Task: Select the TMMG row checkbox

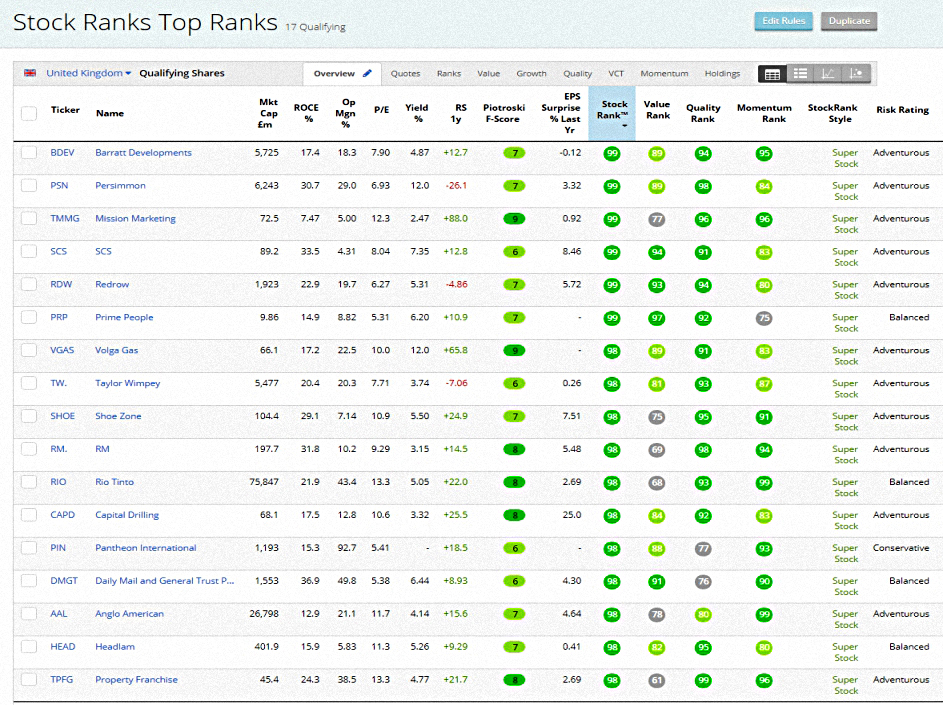Action: pos(29,218)
